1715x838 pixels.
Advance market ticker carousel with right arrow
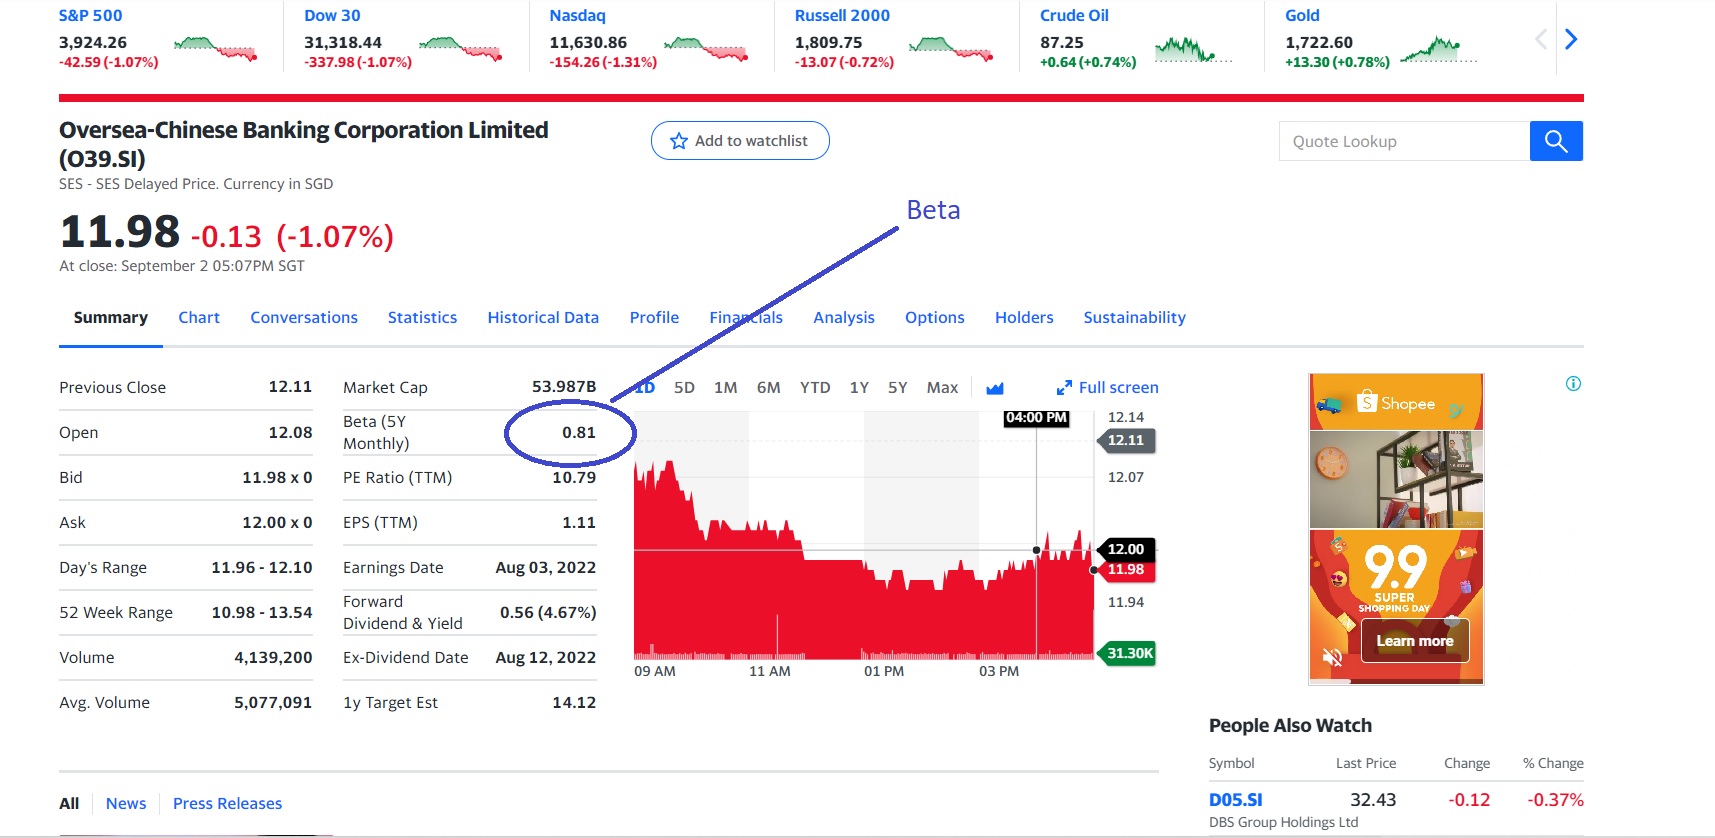[x=1571, y=39]
